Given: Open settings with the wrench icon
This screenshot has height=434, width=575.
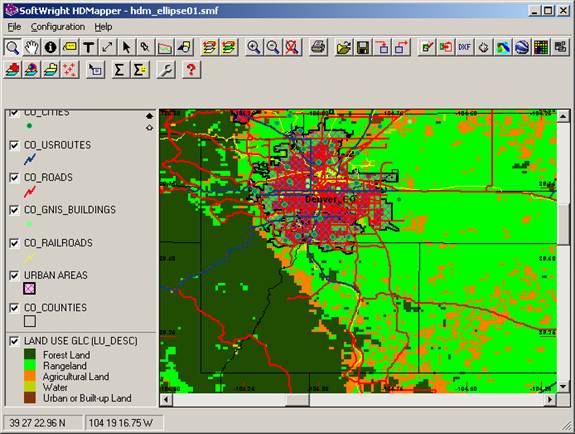Looking at the screenshot, I should tap(165, 70).
